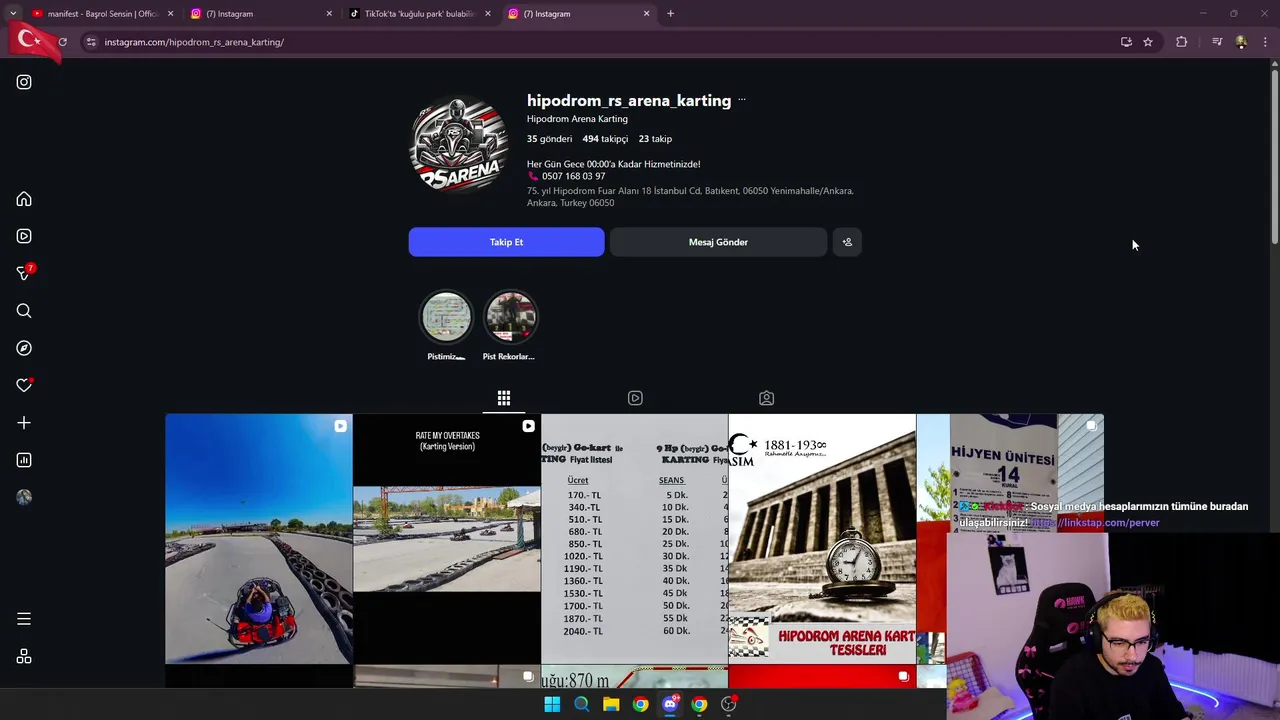The height and width of the screenshot is (720, 1280).
Task: Open the tab search dropdown arrow
Action: pos(13,14)
